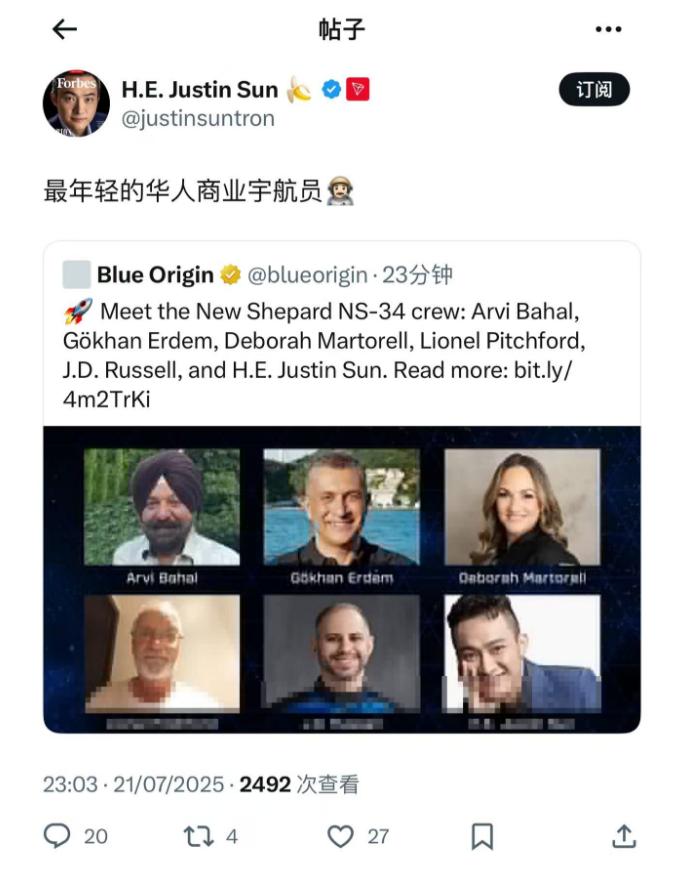Open the three-dot more options menu

point(608,29)
